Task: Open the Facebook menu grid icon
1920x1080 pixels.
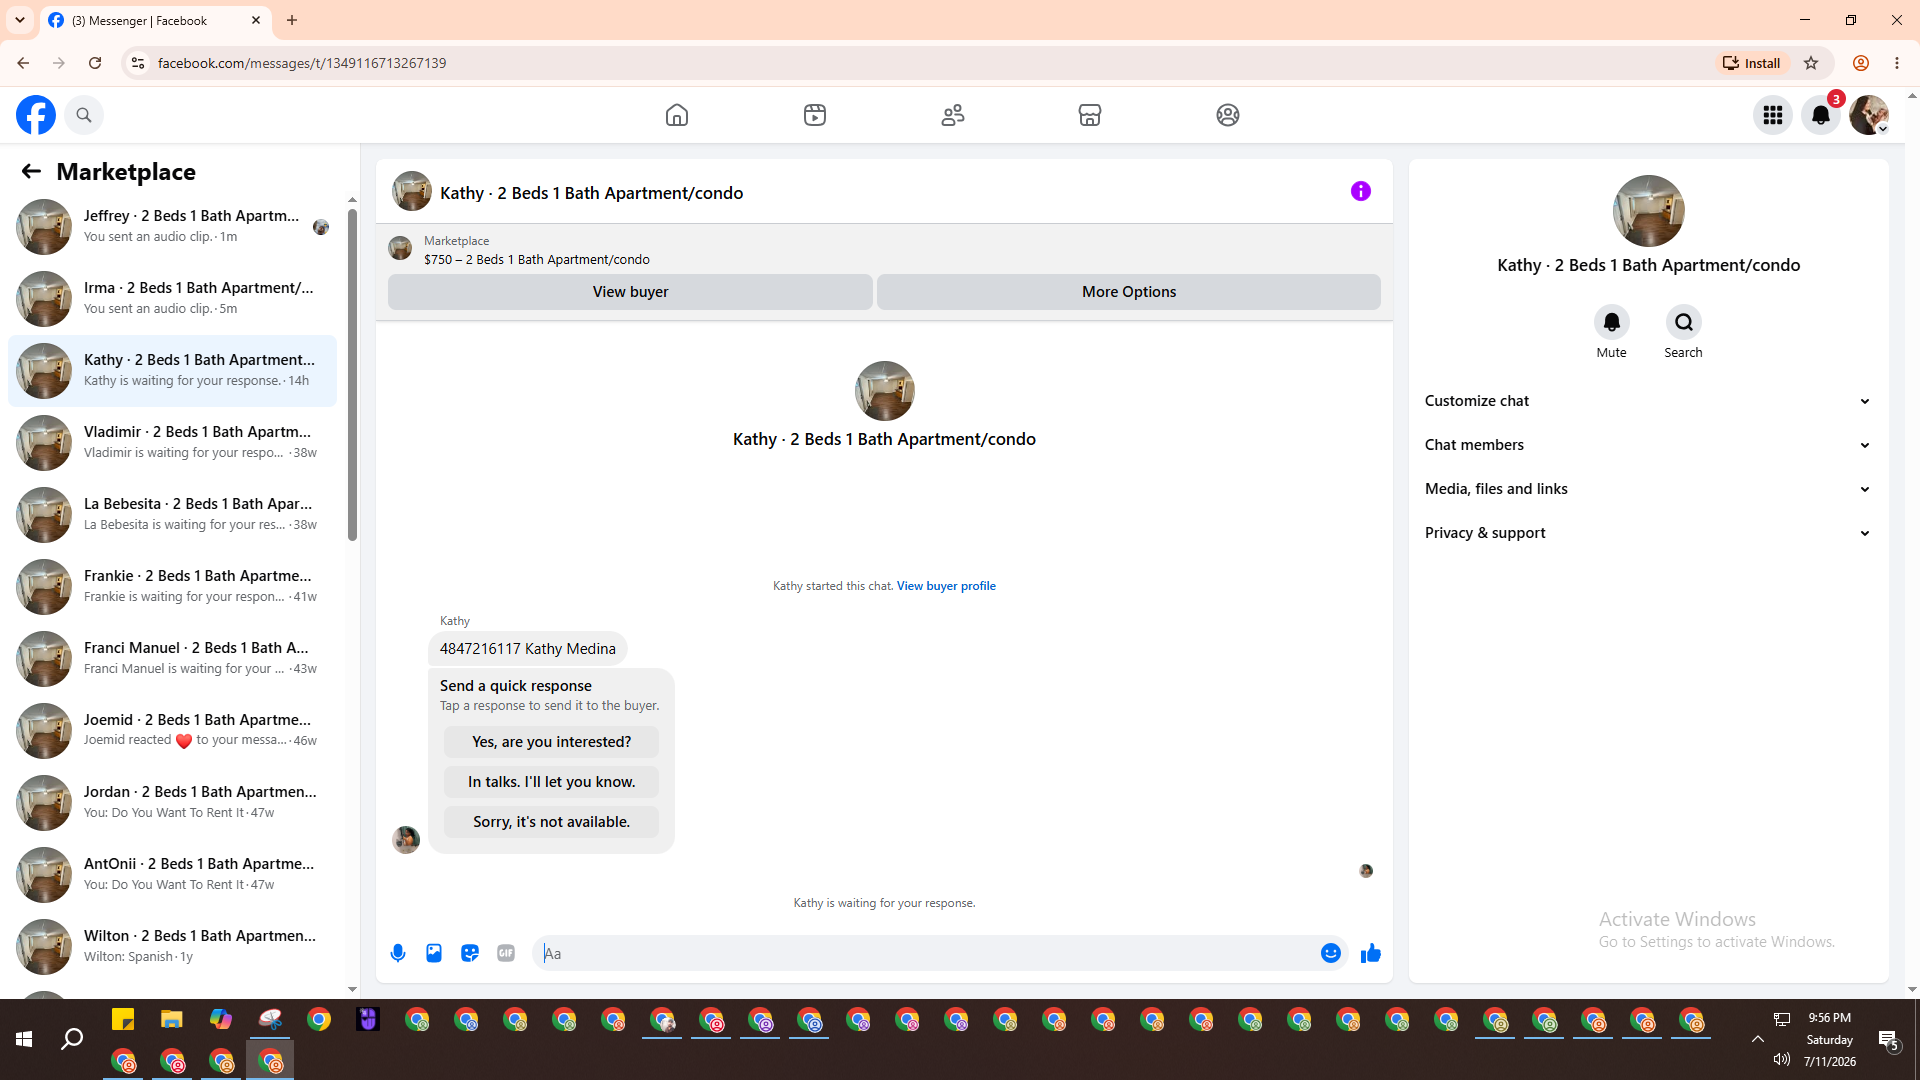Action: point(1773,115)
